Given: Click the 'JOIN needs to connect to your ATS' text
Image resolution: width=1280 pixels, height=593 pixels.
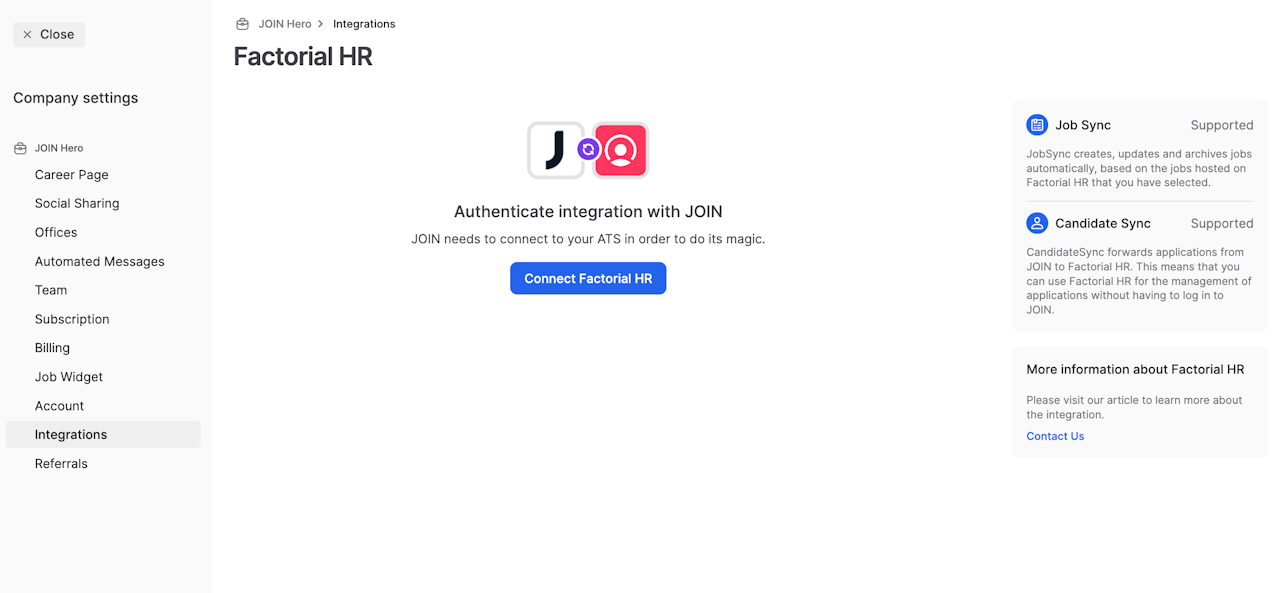Looking at the screenshot, I should 588,239.
